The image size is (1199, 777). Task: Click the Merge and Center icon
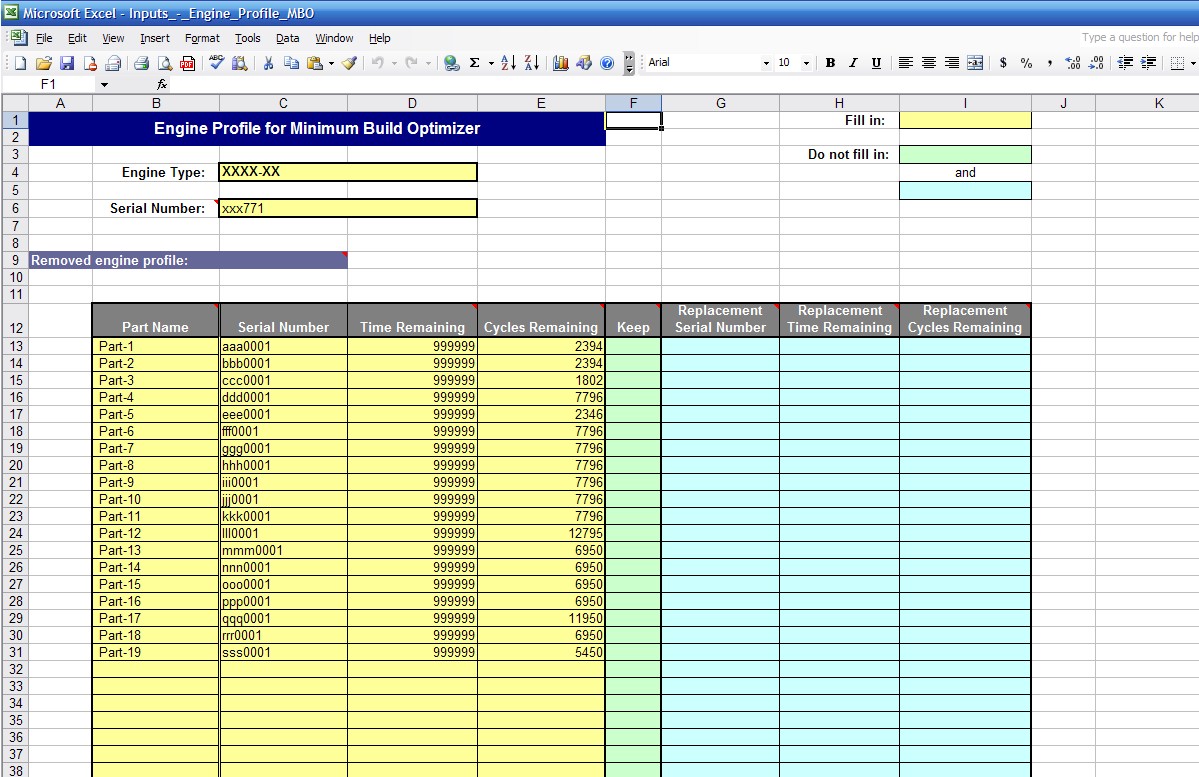coord(975,63)
